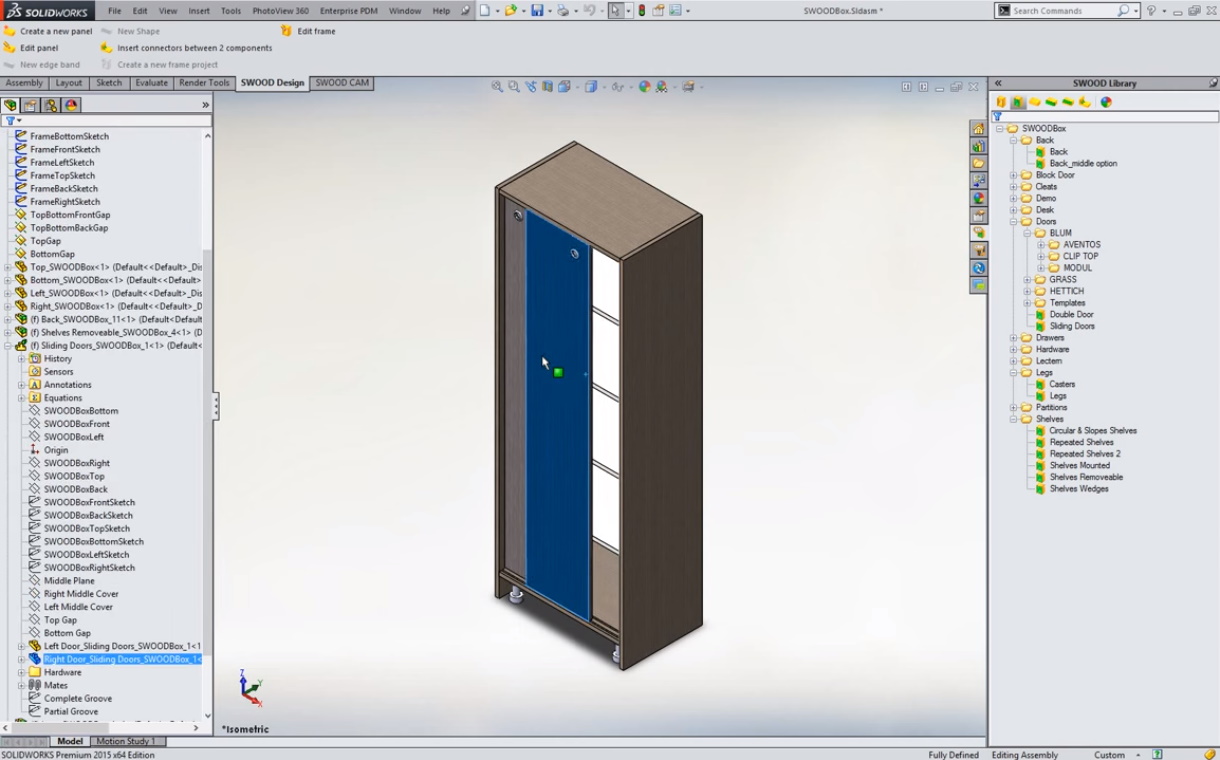This screenshot has width=1220, height=760.
Task: Expand the Hardware folder in feature tree
Action: coord(22,672)
